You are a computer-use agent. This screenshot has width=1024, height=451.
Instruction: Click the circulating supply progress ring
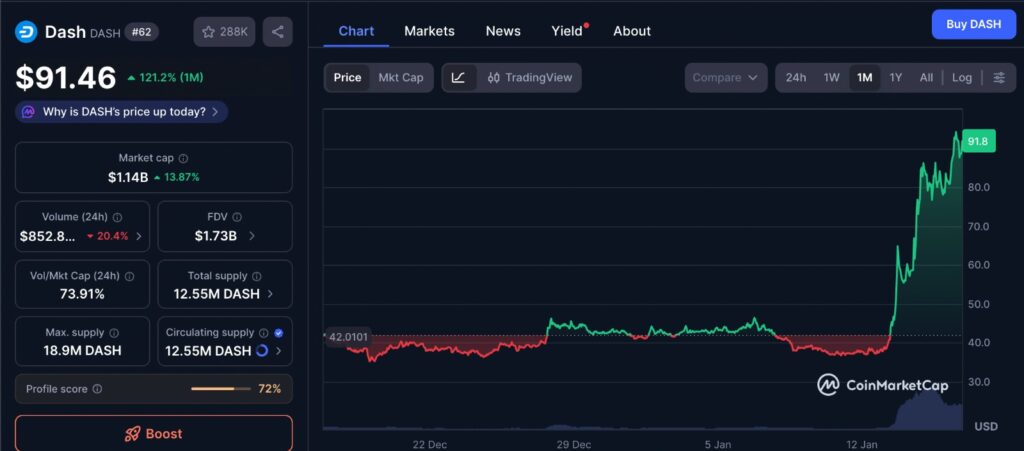(262, 351)
